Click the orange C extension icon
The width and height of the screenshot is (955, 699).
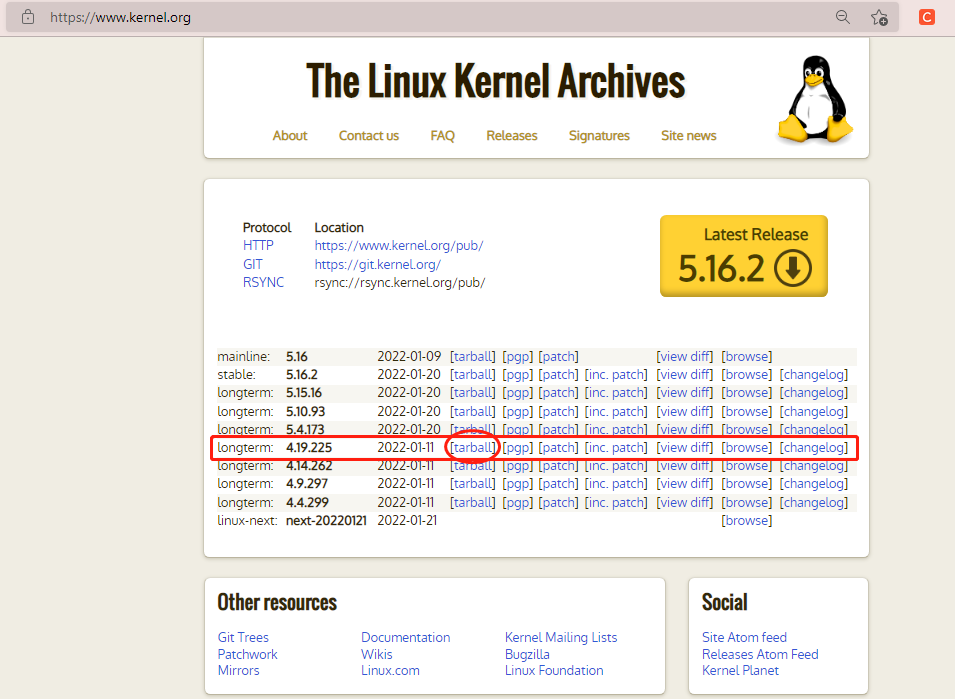click(925, 17)
